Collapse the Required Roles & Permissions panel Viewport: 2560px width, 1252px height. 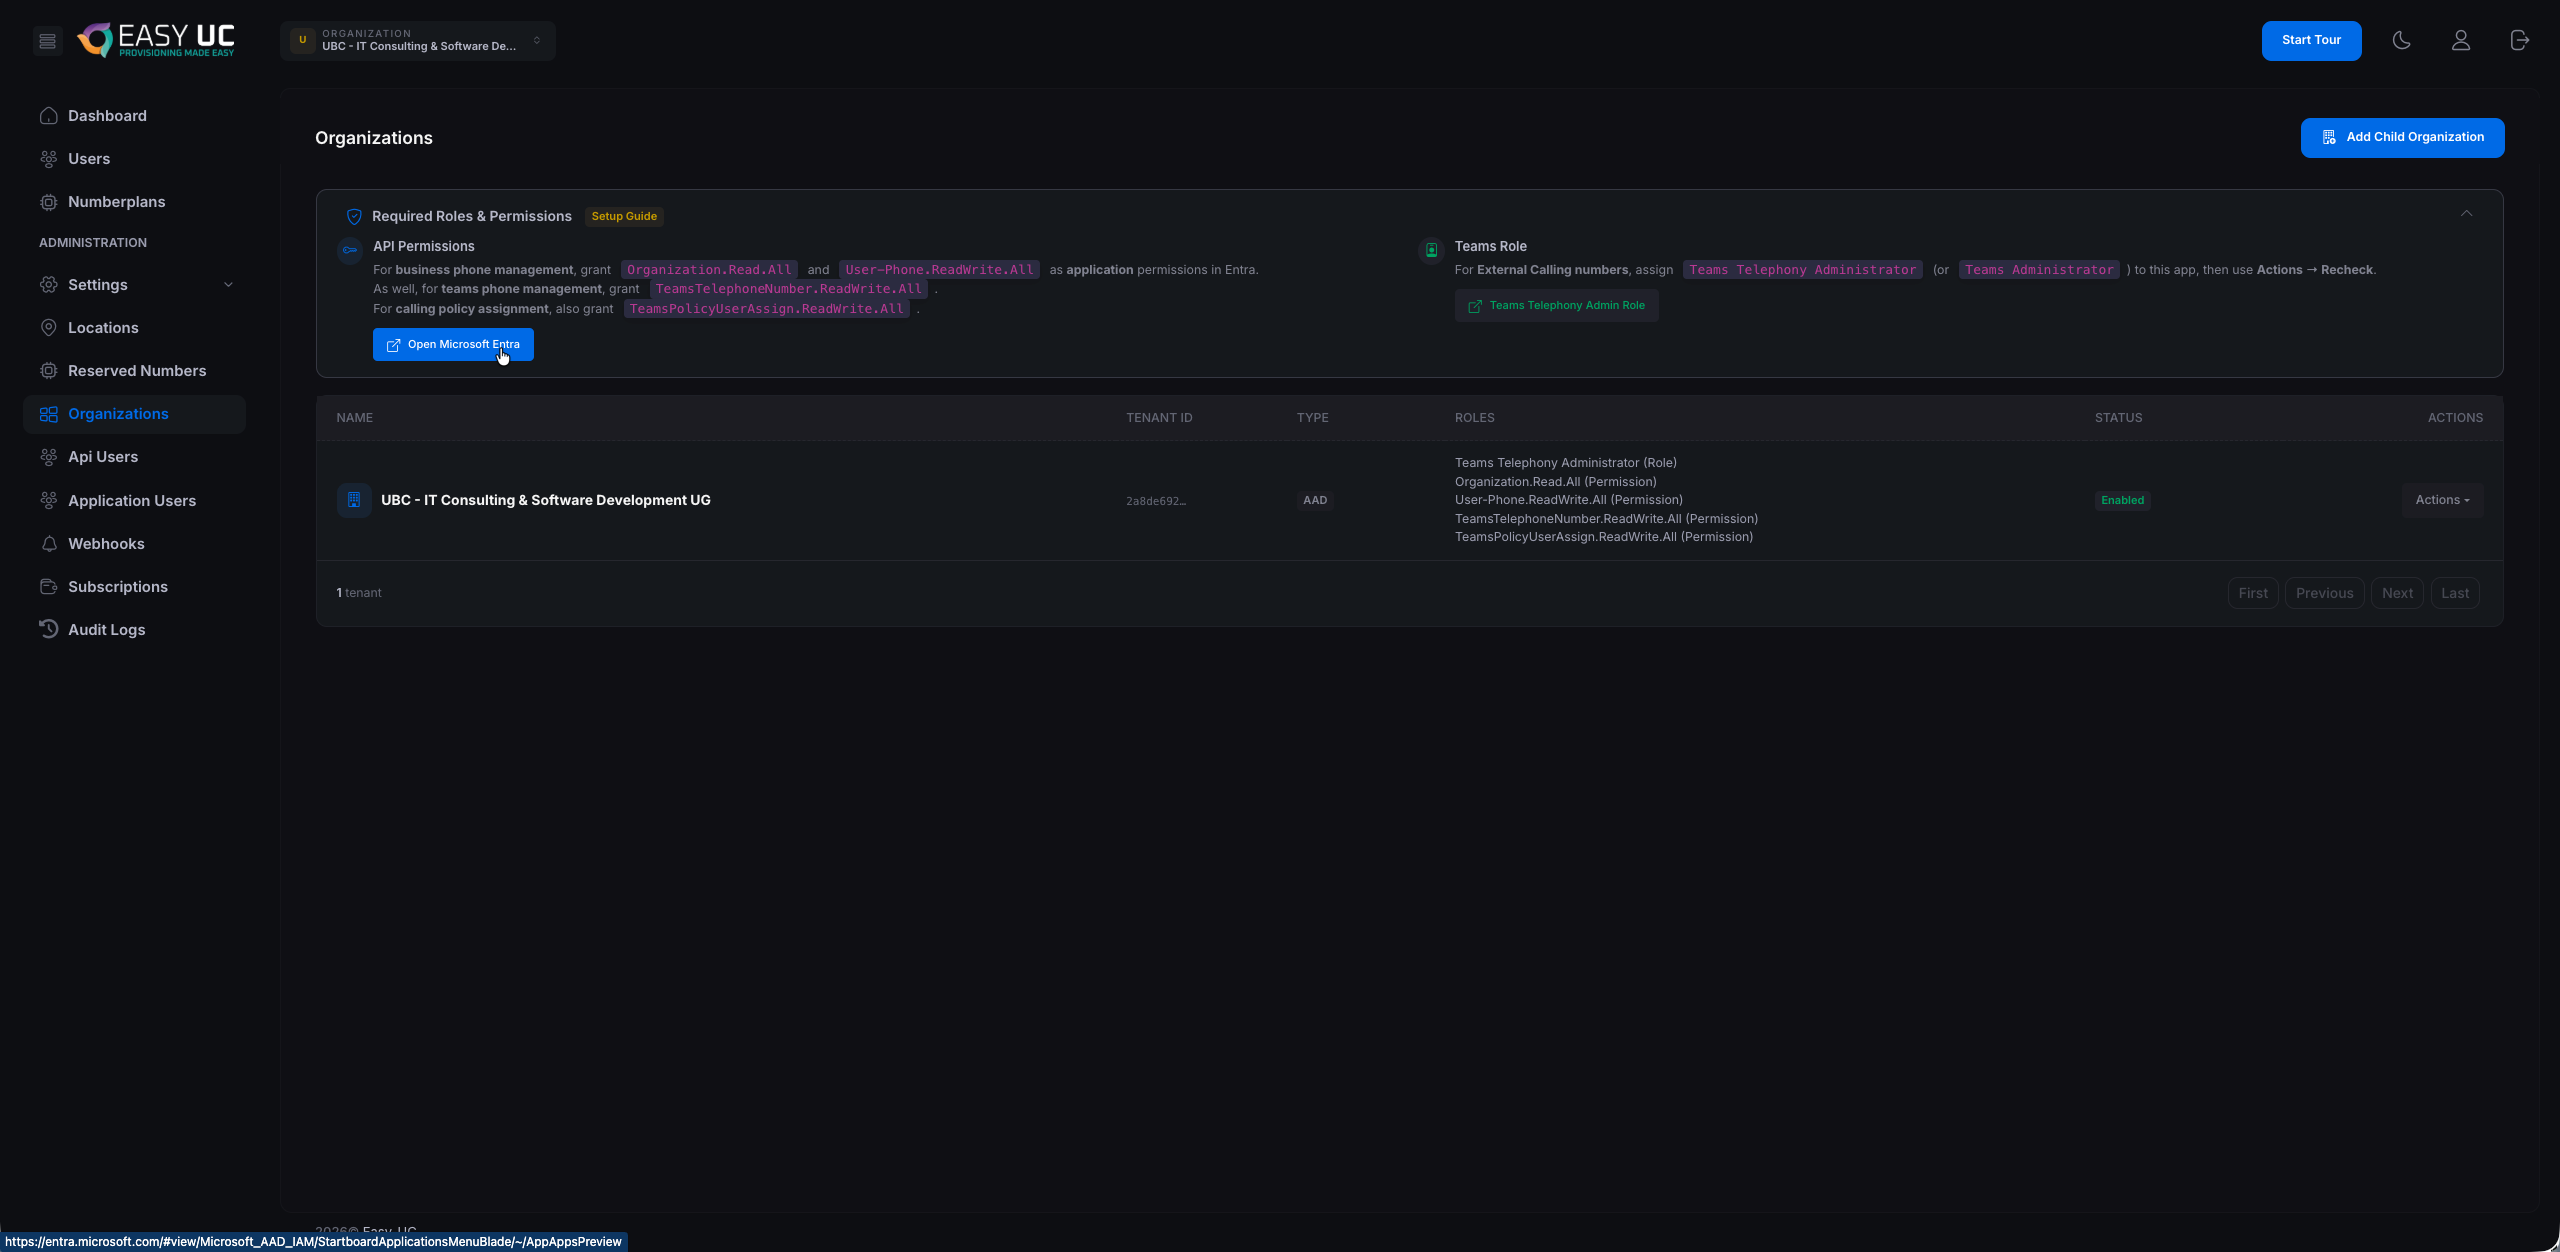click(2467, 213)
